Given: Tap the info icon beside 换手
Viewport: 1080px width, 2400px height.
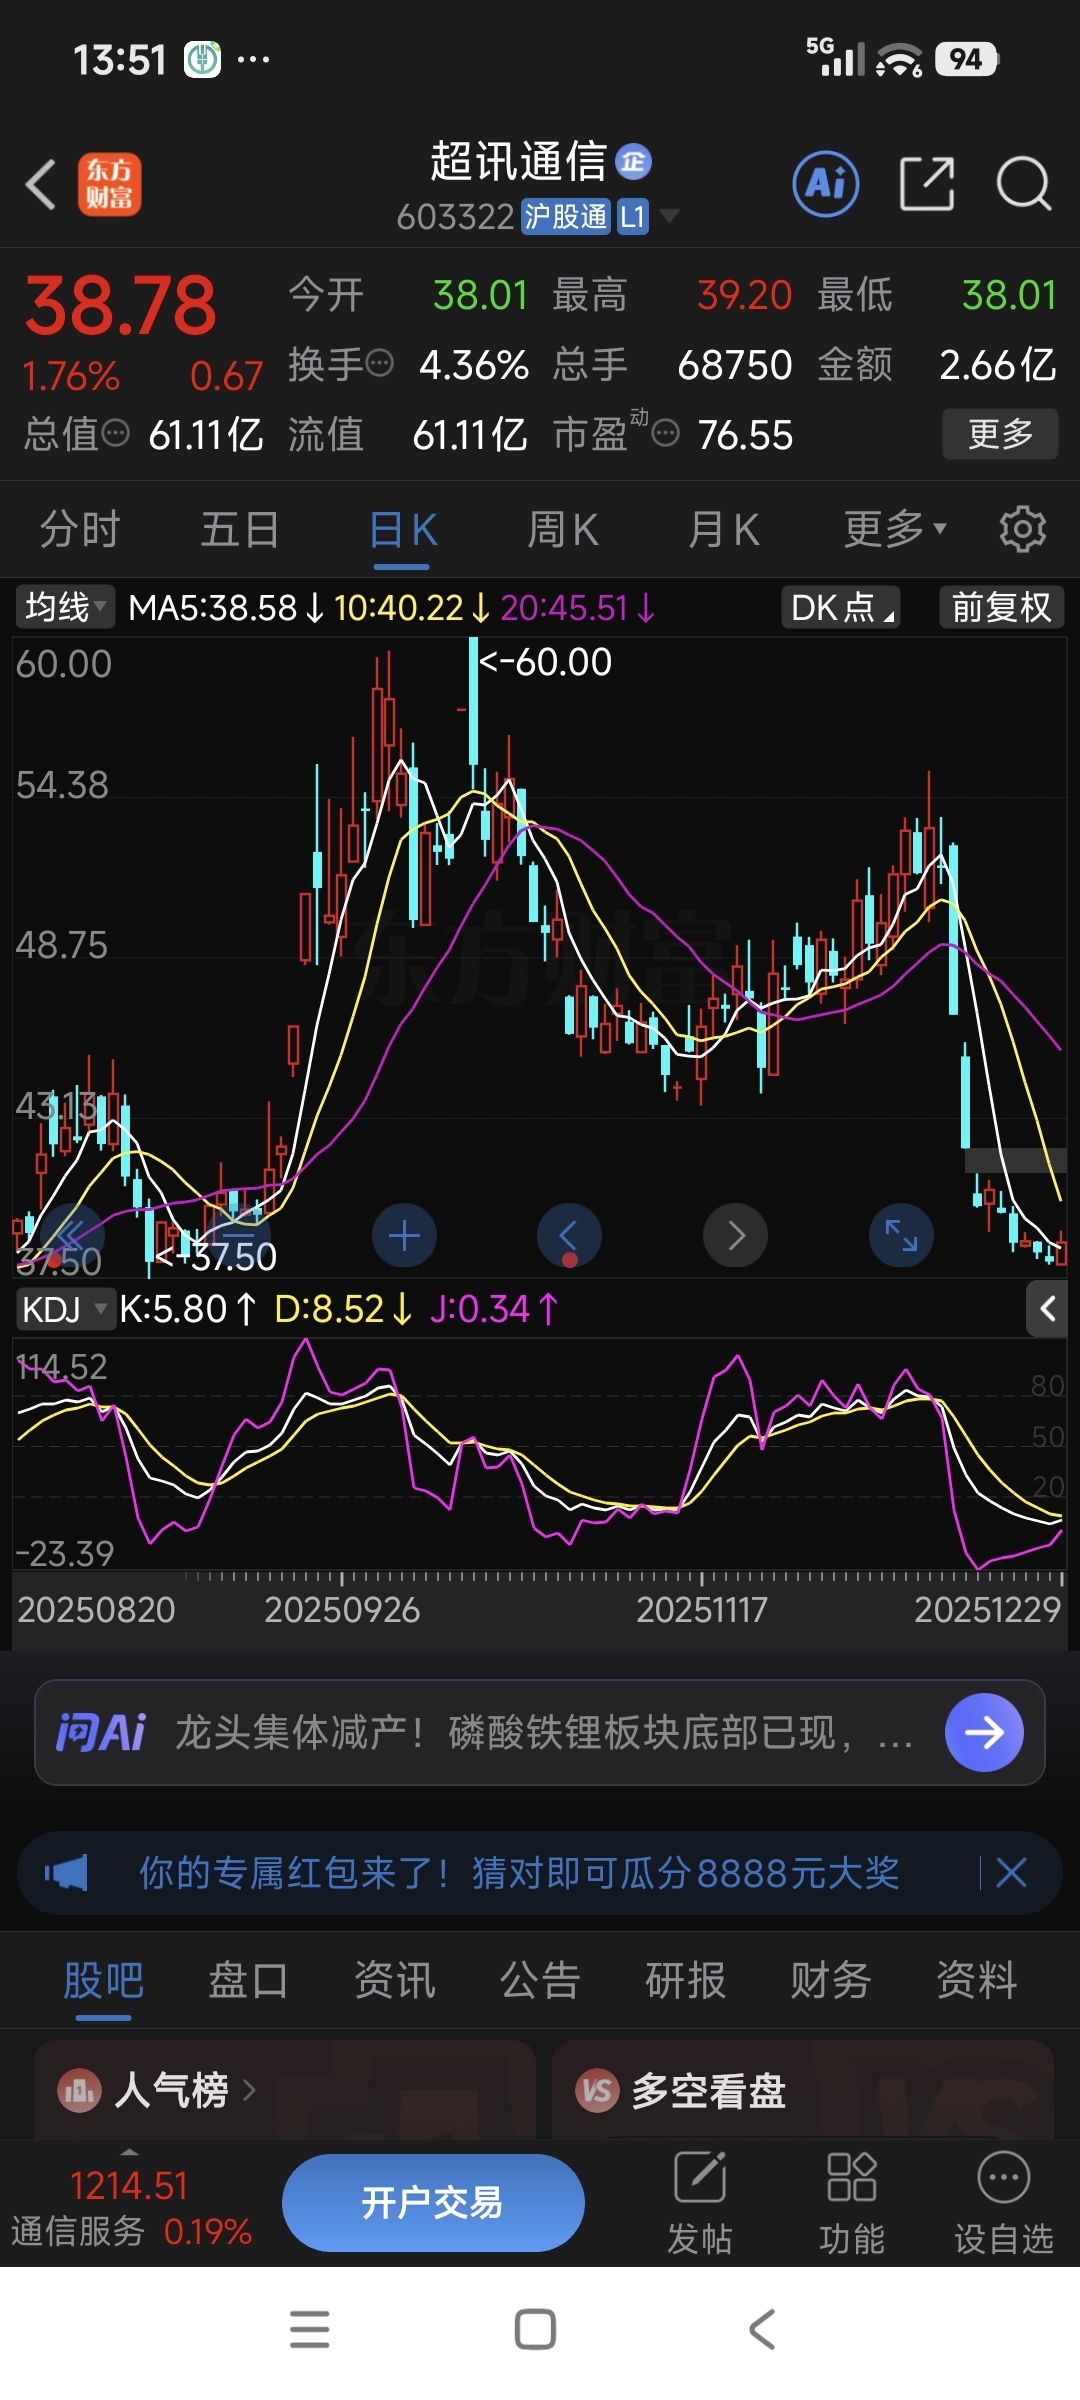Looking at the screenshot, I should (x=380, y=363).
